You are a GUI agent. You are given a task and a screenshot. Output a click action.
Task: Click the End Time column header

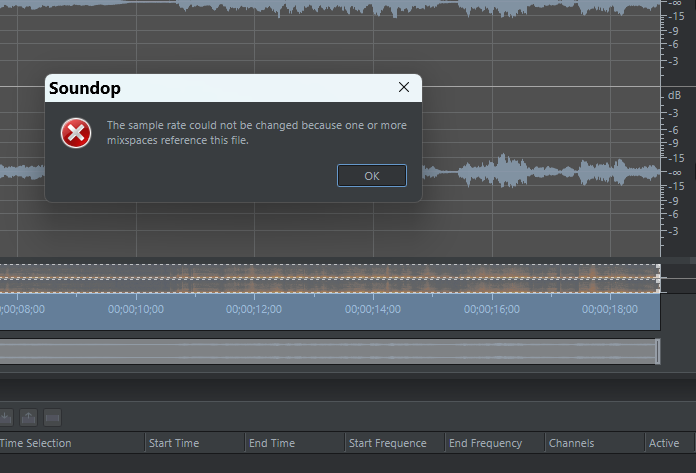tap(295, 443)
